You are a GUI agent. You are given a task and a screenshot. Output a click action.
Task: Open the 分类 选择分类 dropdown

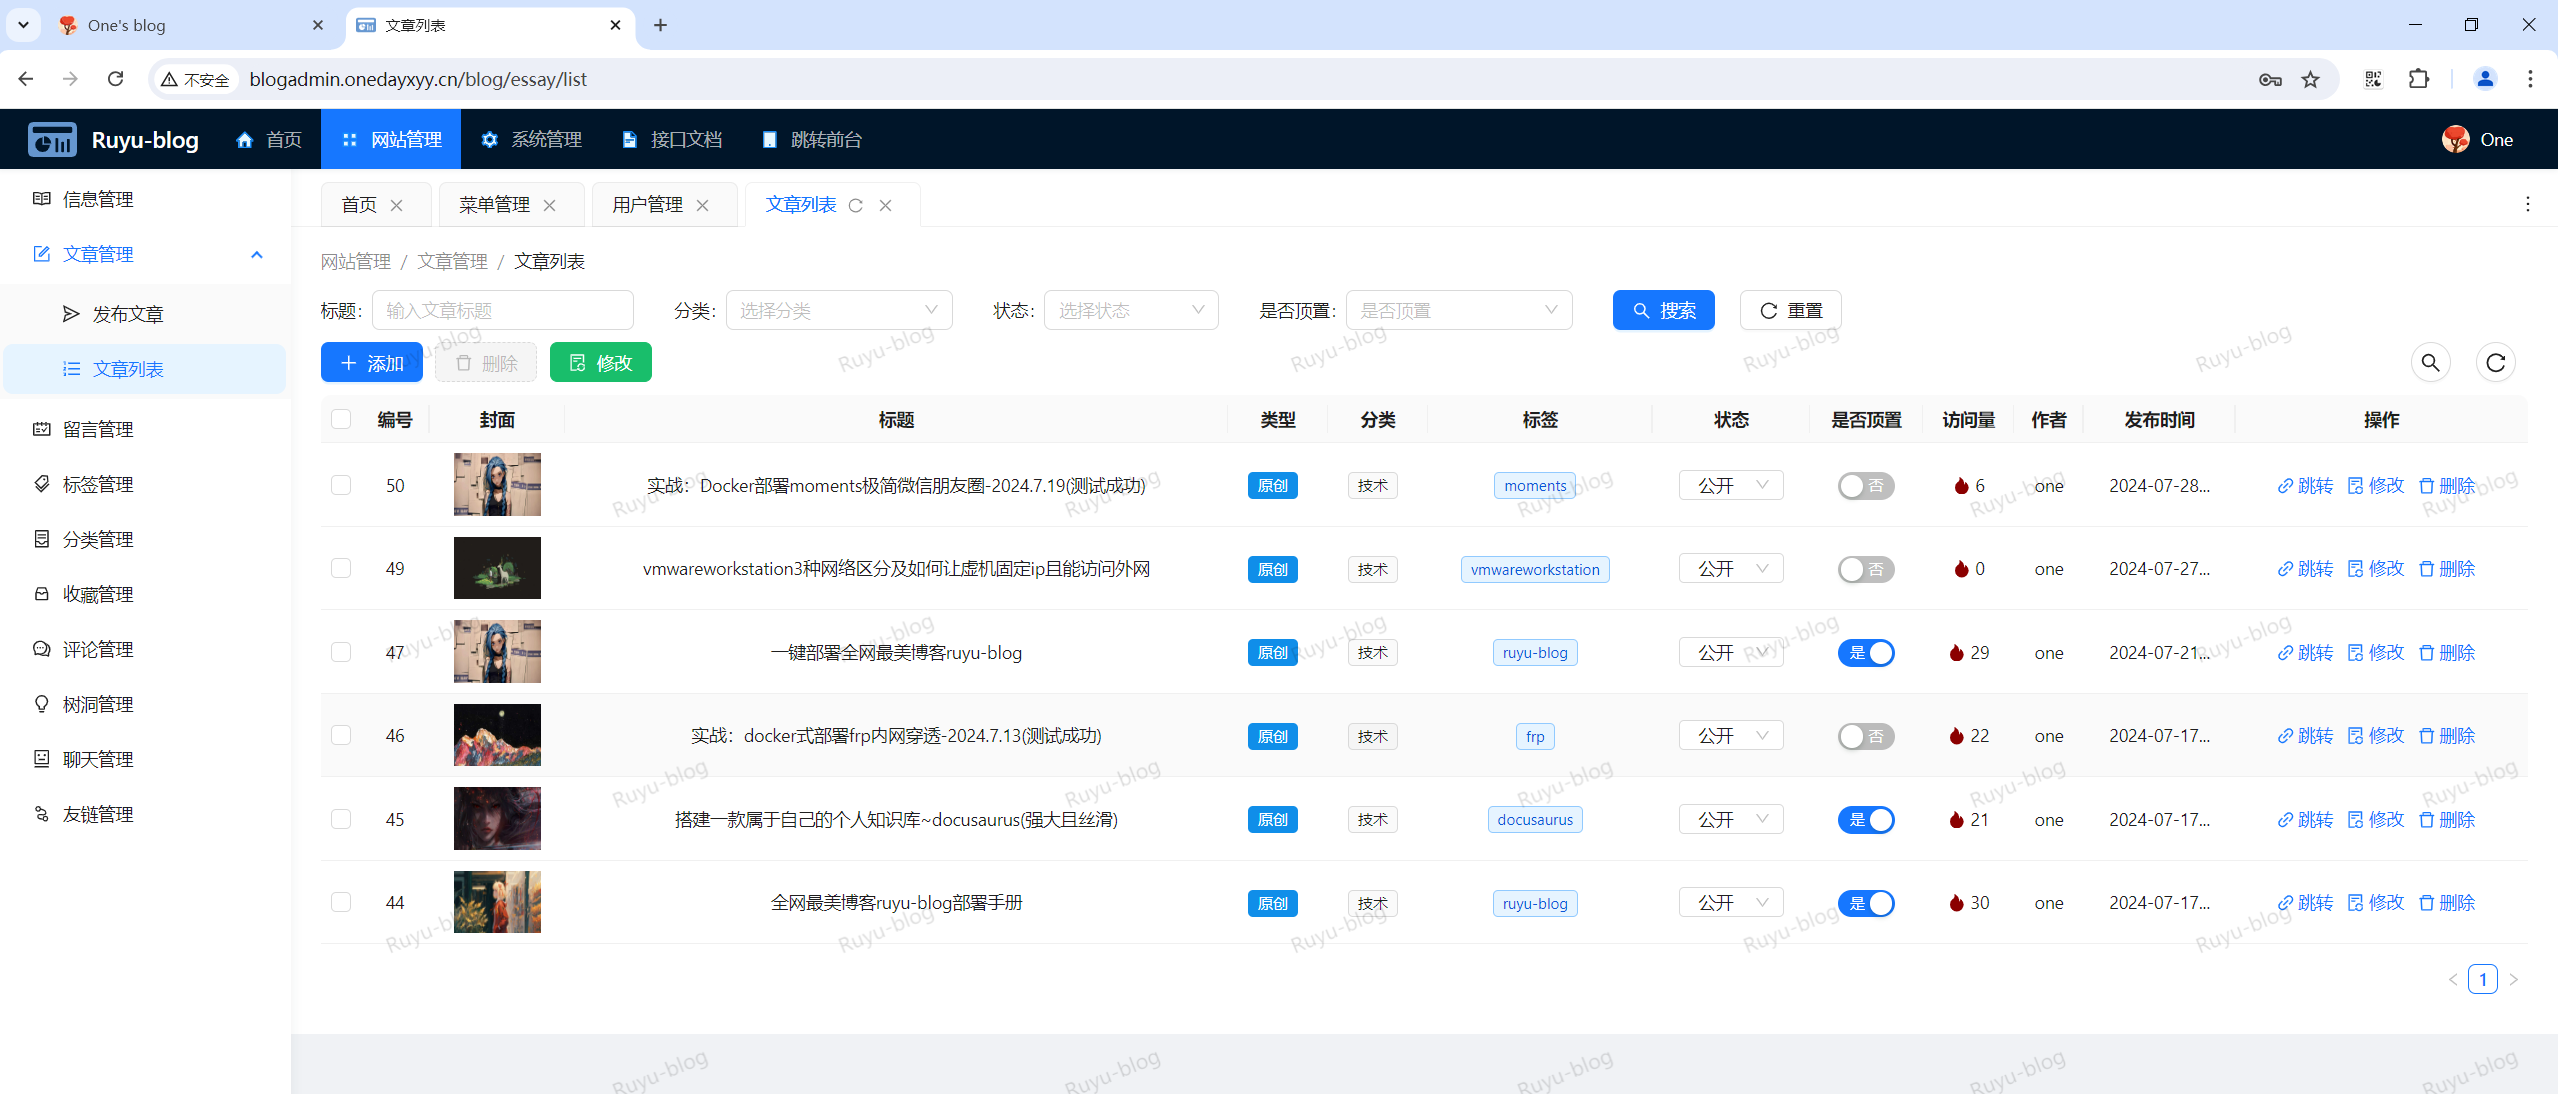[x=839, y=310]
